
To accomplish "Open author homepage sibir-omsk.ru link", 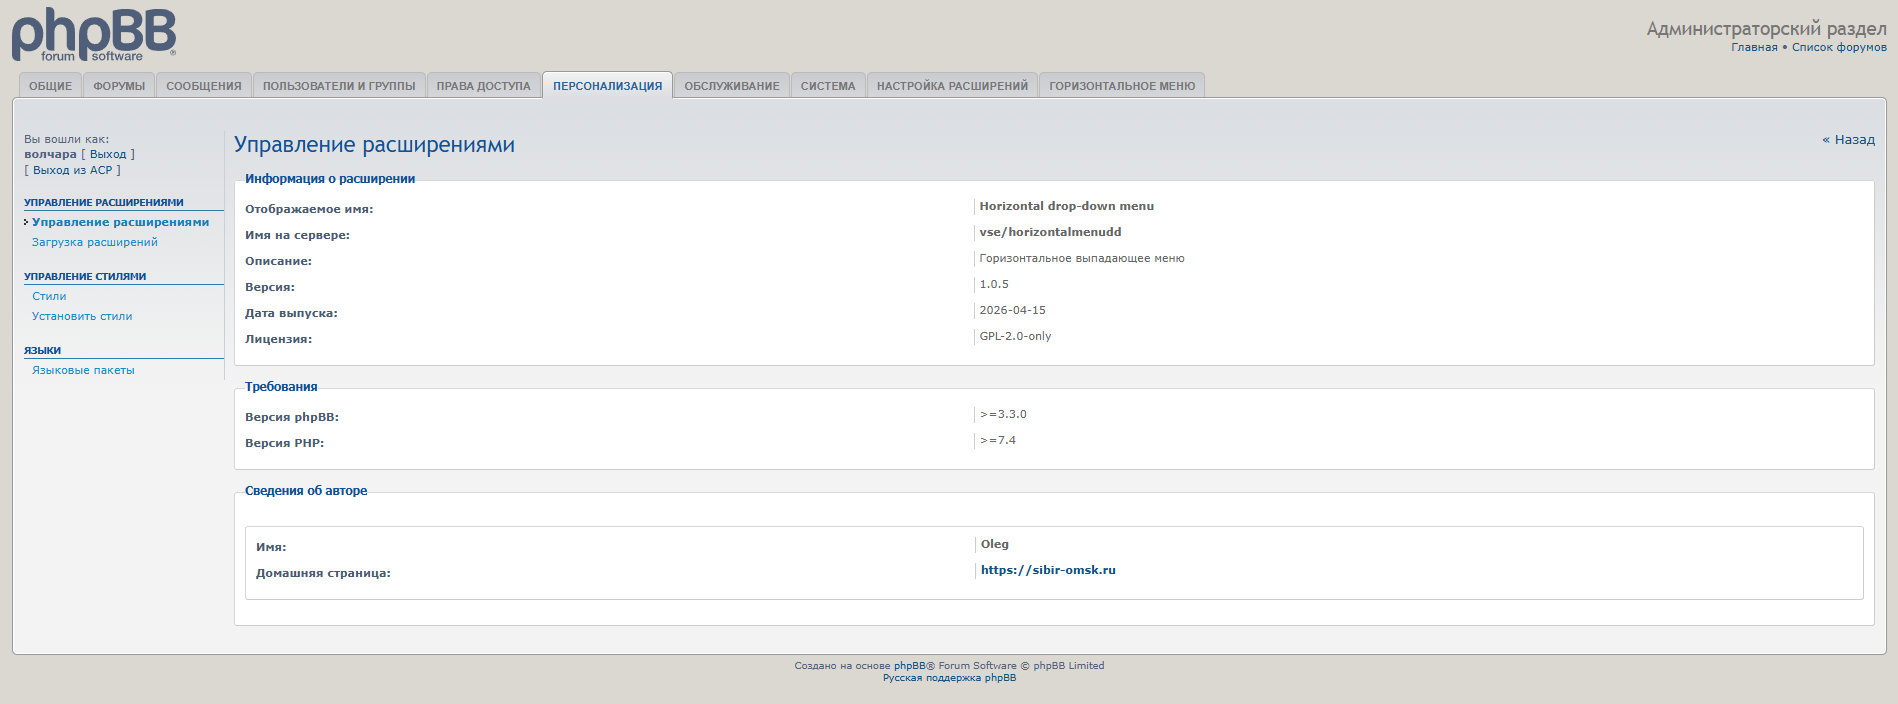I will [1048, 571].
